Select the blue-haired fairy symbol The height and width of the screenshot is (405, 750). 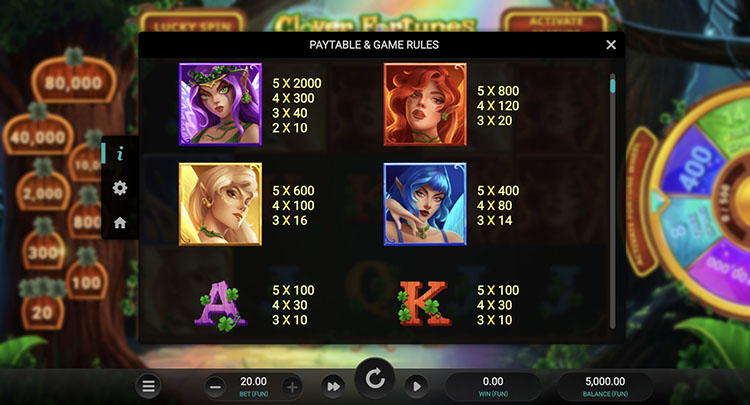click(x=425, y=204)
